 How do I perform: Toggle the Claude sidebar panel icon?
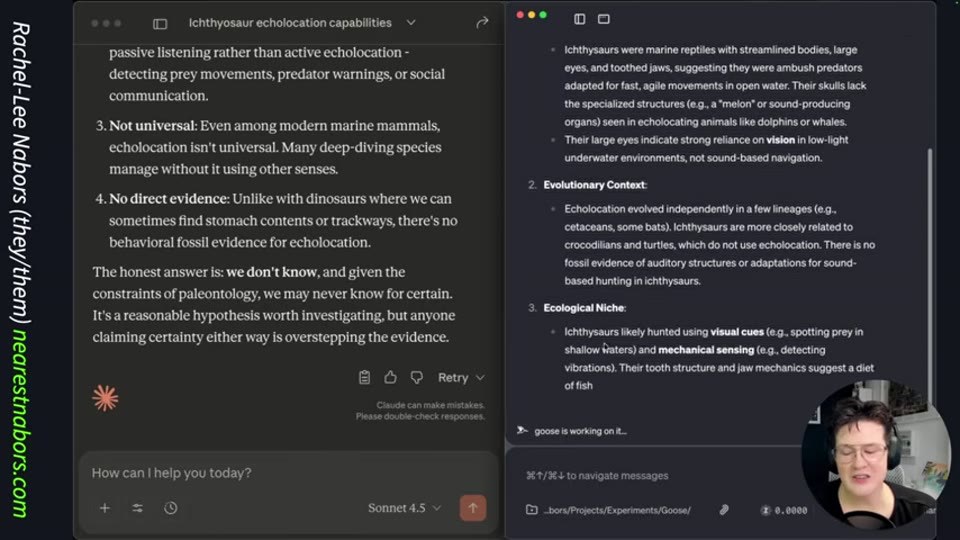160,23
